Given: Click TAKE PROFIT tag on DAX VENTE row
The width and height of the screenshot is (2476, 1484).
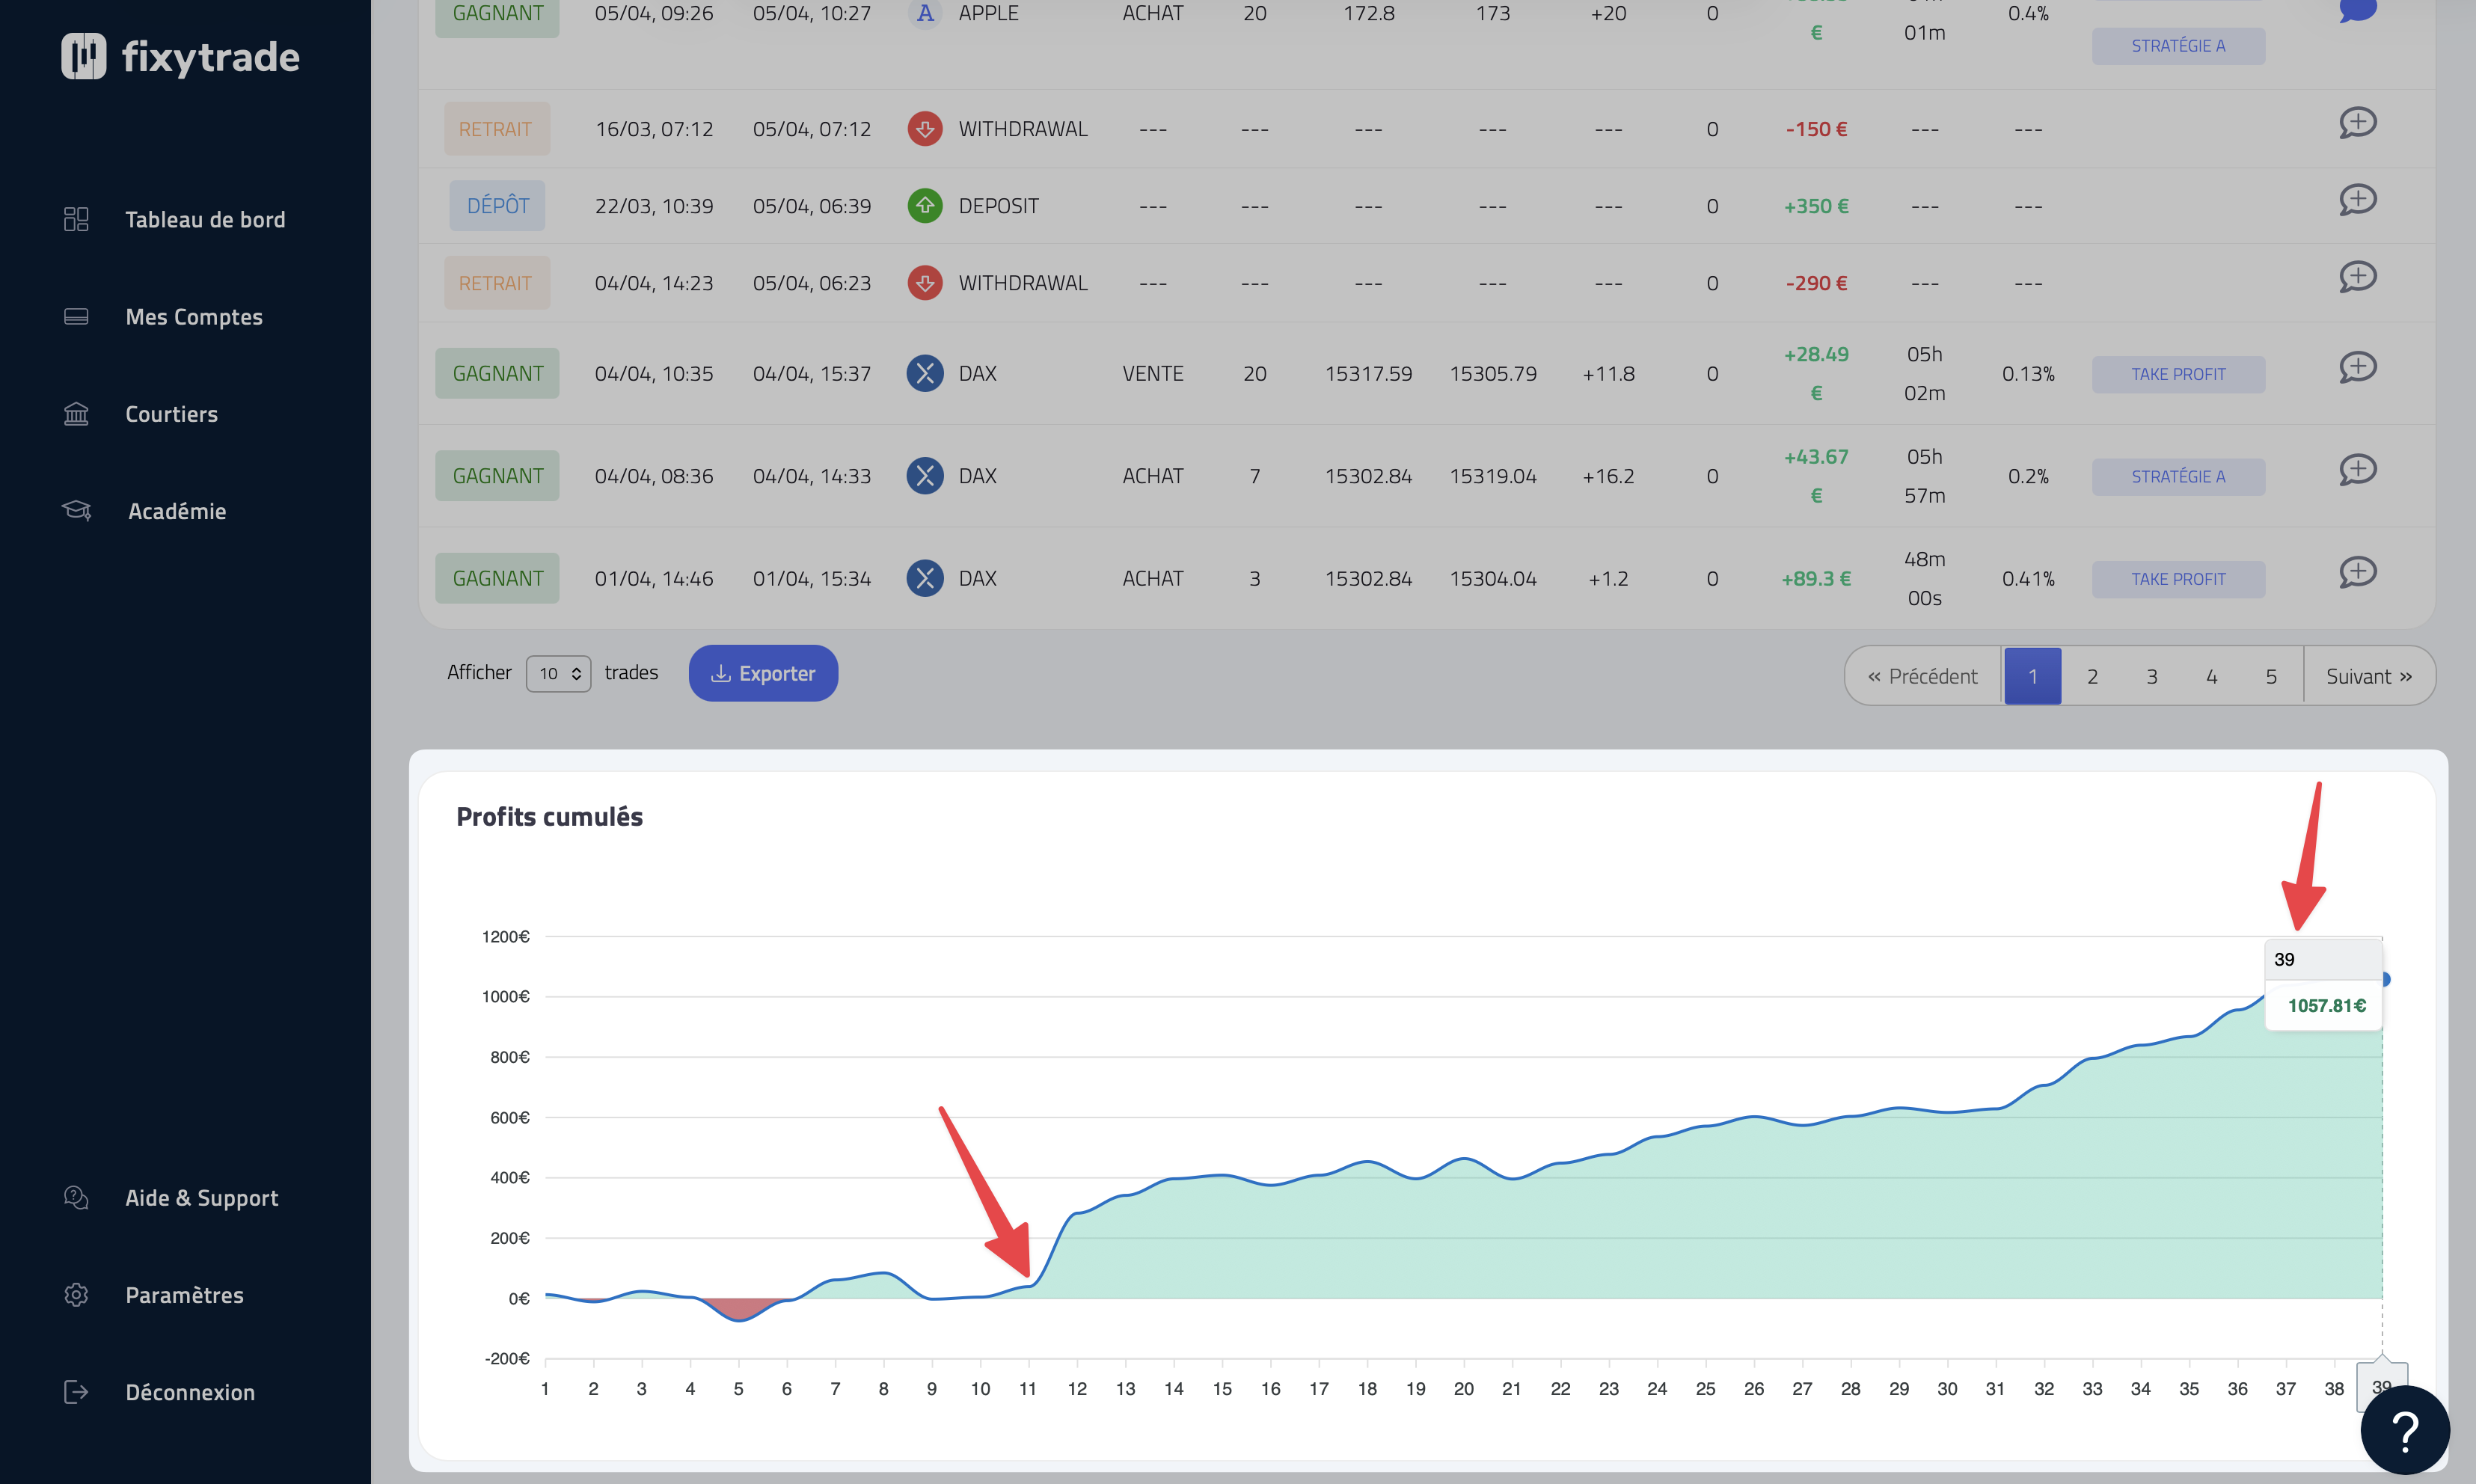Looking at the screenshot, I should 2178,374.
